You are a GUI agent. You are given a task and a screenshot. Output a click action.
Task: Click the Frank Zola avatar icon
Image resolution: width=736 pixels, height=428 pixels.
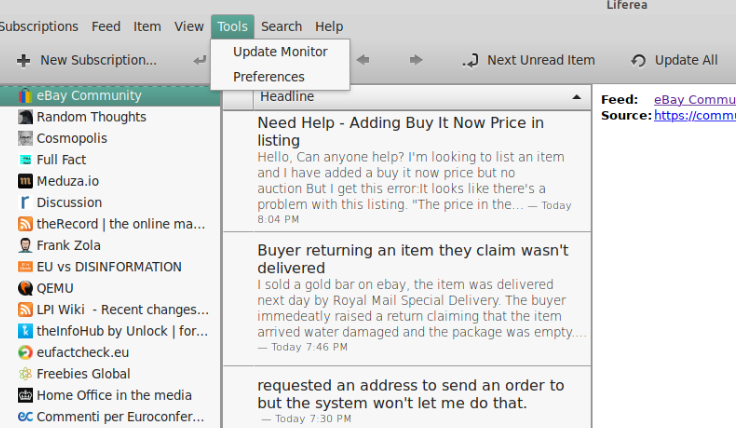(26, 245)
